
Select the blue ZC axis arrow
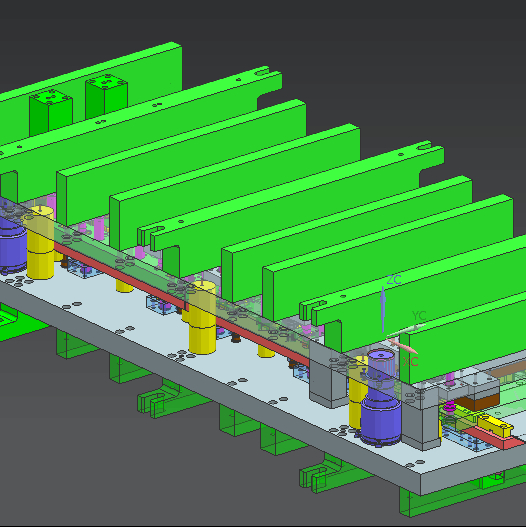coord(383,309)
